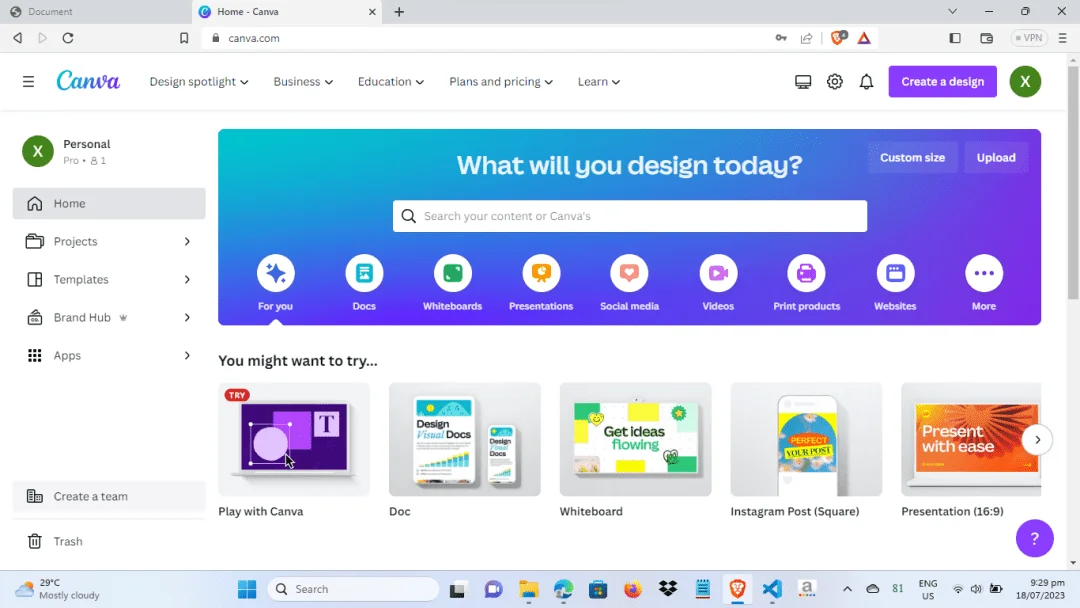Switch to the Document browser tab
Image resolution: width=1080 pixels, height=608 pixels.
tap(95, 12)
